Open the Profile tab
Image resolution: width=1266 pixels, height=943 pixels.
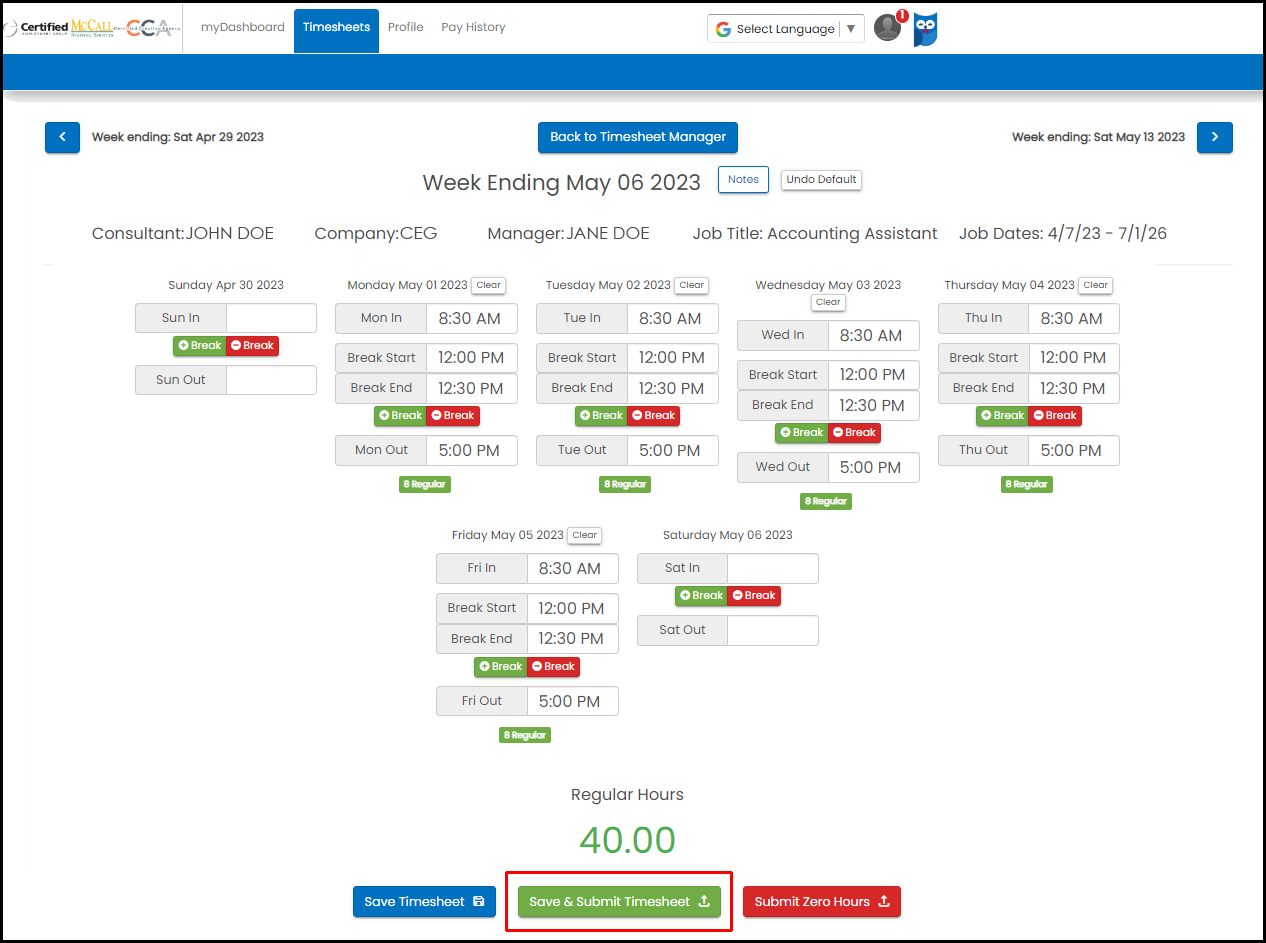(406, 28)
